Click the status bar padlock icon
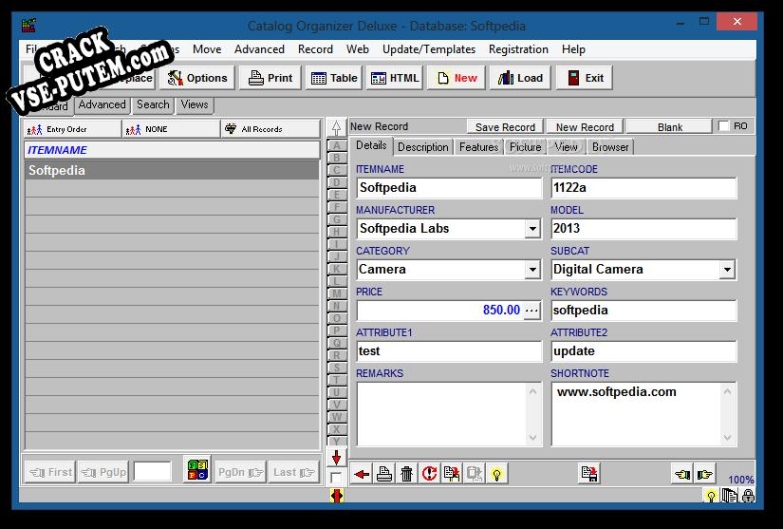Screen dimensions: 783x529 (748, 496)
